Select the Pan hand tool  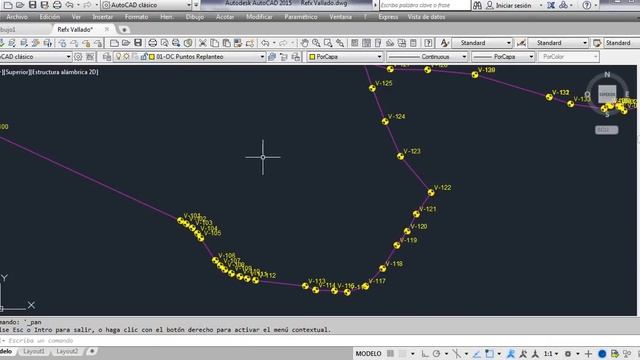tap(304, 43)
